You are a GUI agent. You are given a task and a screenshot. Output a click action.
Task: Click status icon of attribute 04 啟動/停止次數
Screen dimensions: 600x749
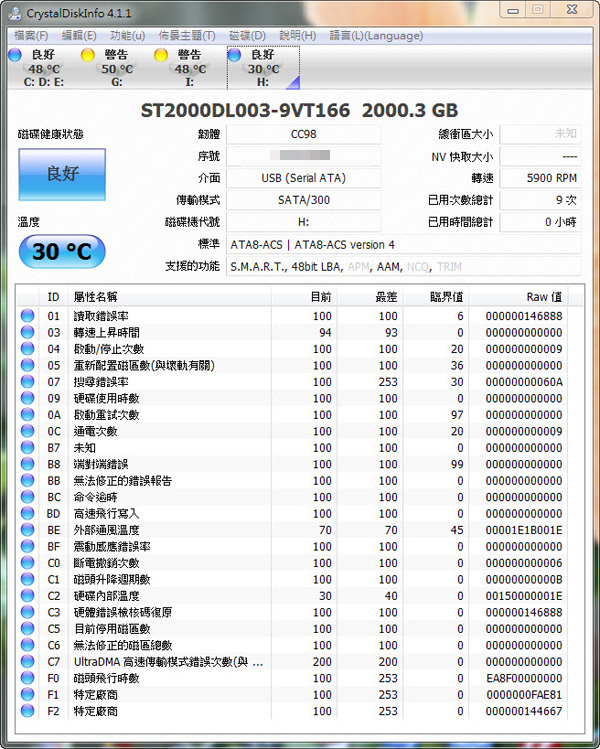(28, 349)
